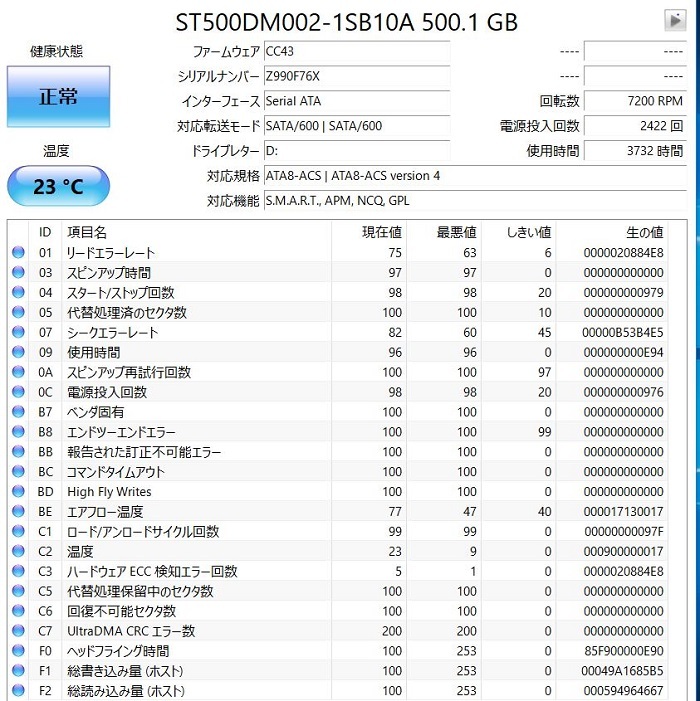Screen dimensions: 700x701
Task: Click the status circle for row C6 回復不可能セクタ数
Action: pyautogui.click(x=18, y=611)
